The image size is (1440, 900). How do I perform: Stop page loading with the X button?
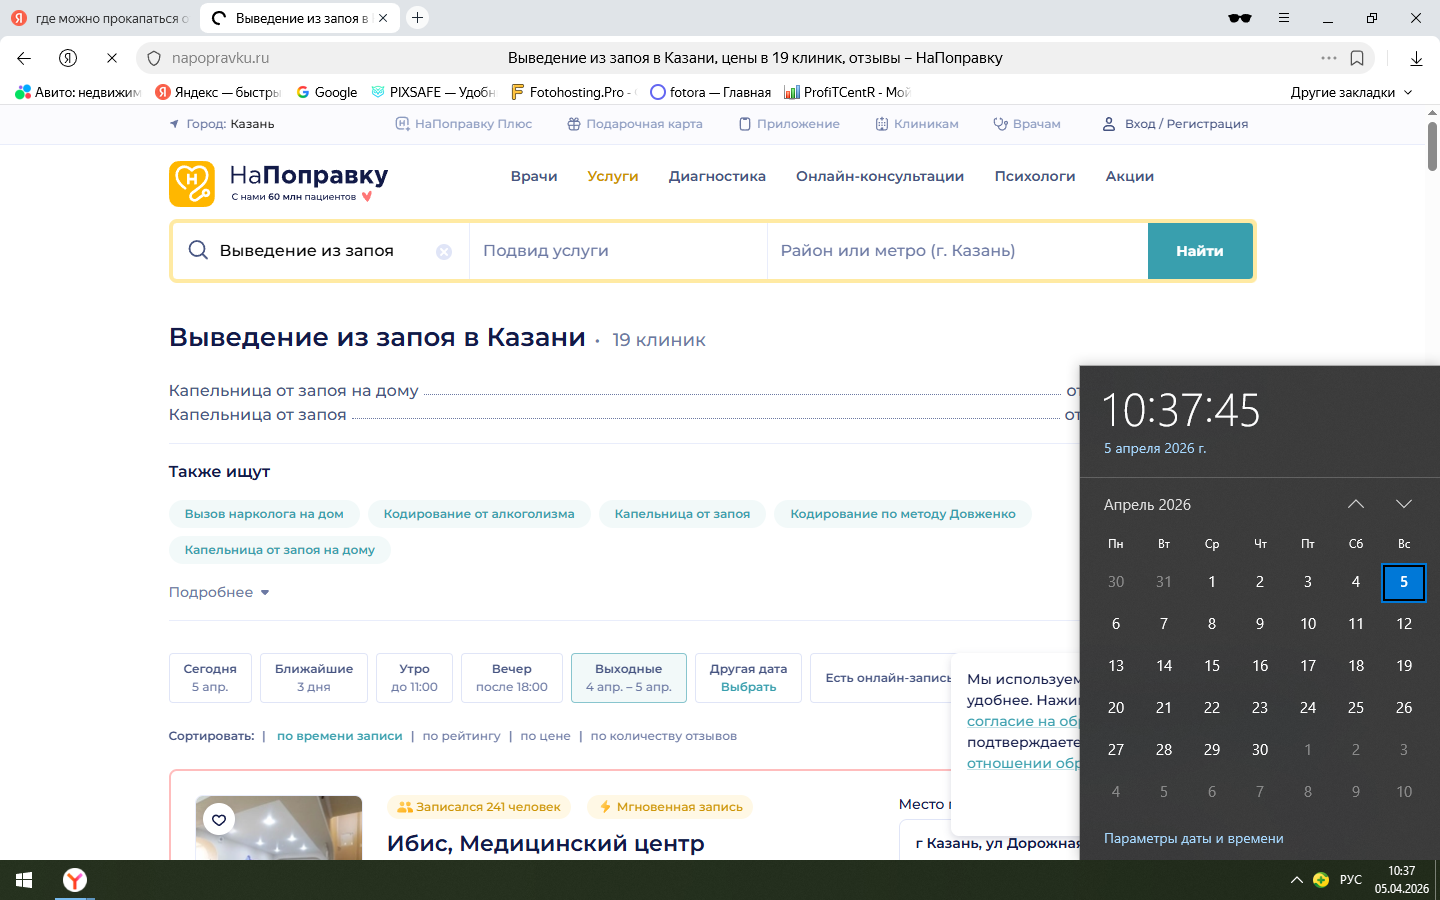click(112, 58)
